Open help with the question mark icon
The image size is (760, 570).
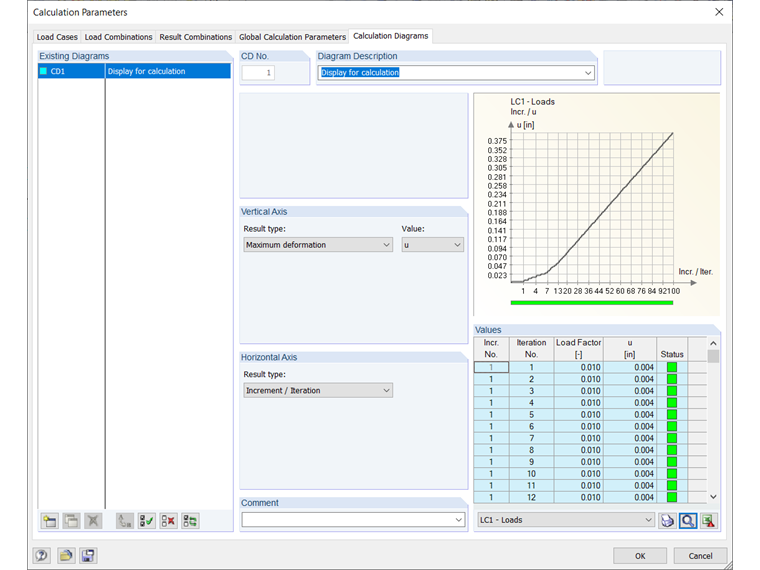tap(42, 555)
